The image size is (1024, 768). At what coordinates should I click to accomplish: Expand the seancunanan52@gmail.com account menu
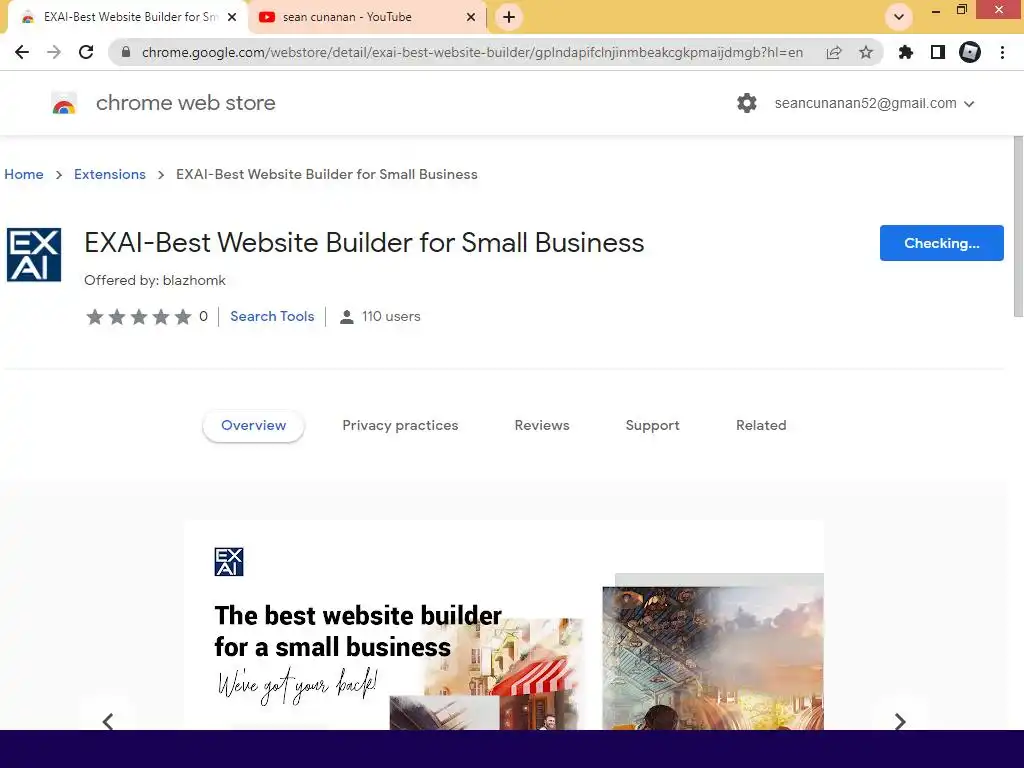coord(874,103)
